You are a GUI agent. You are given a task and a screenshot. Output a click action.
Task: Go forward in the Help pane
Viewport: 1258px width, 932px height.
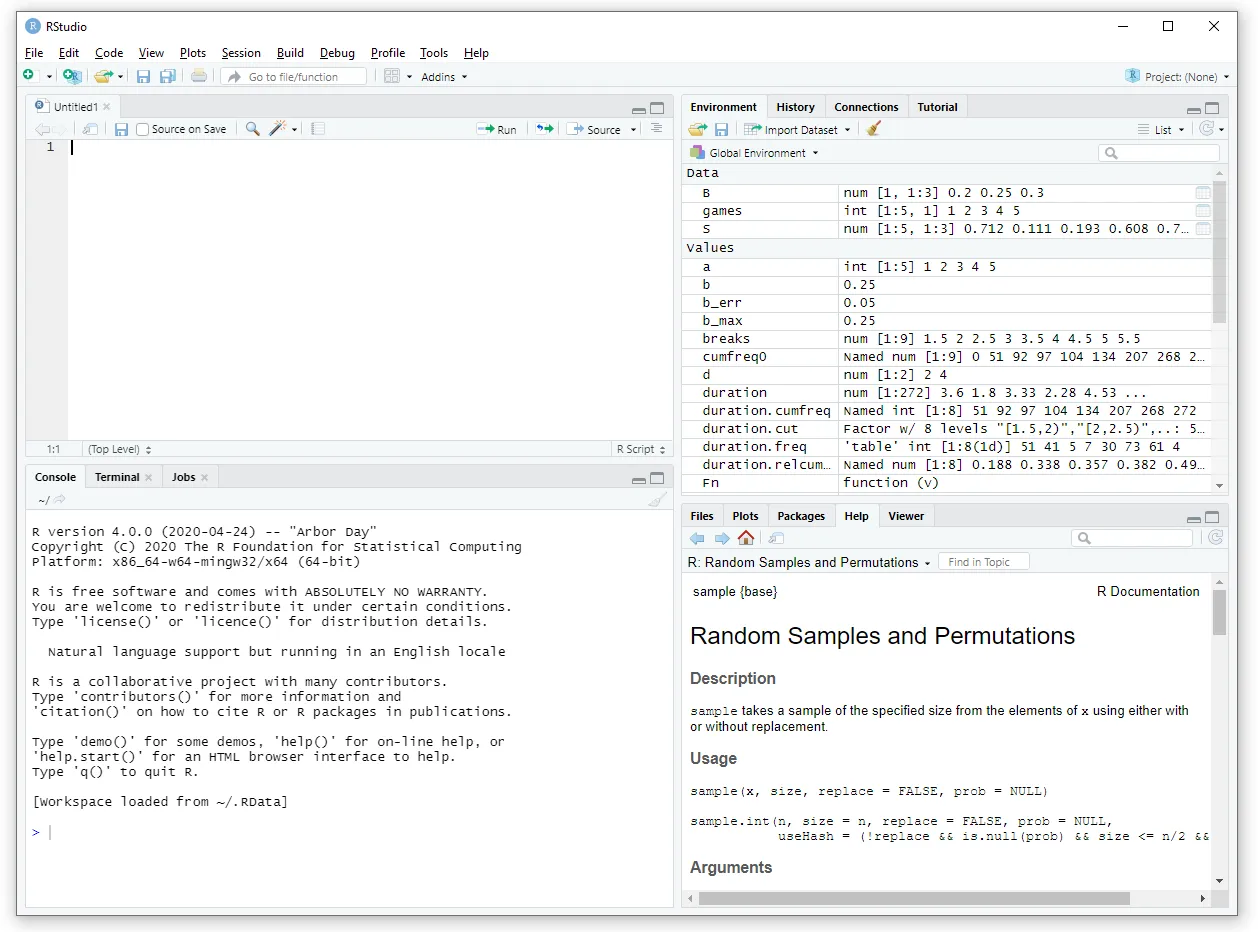tap(721, 538)
